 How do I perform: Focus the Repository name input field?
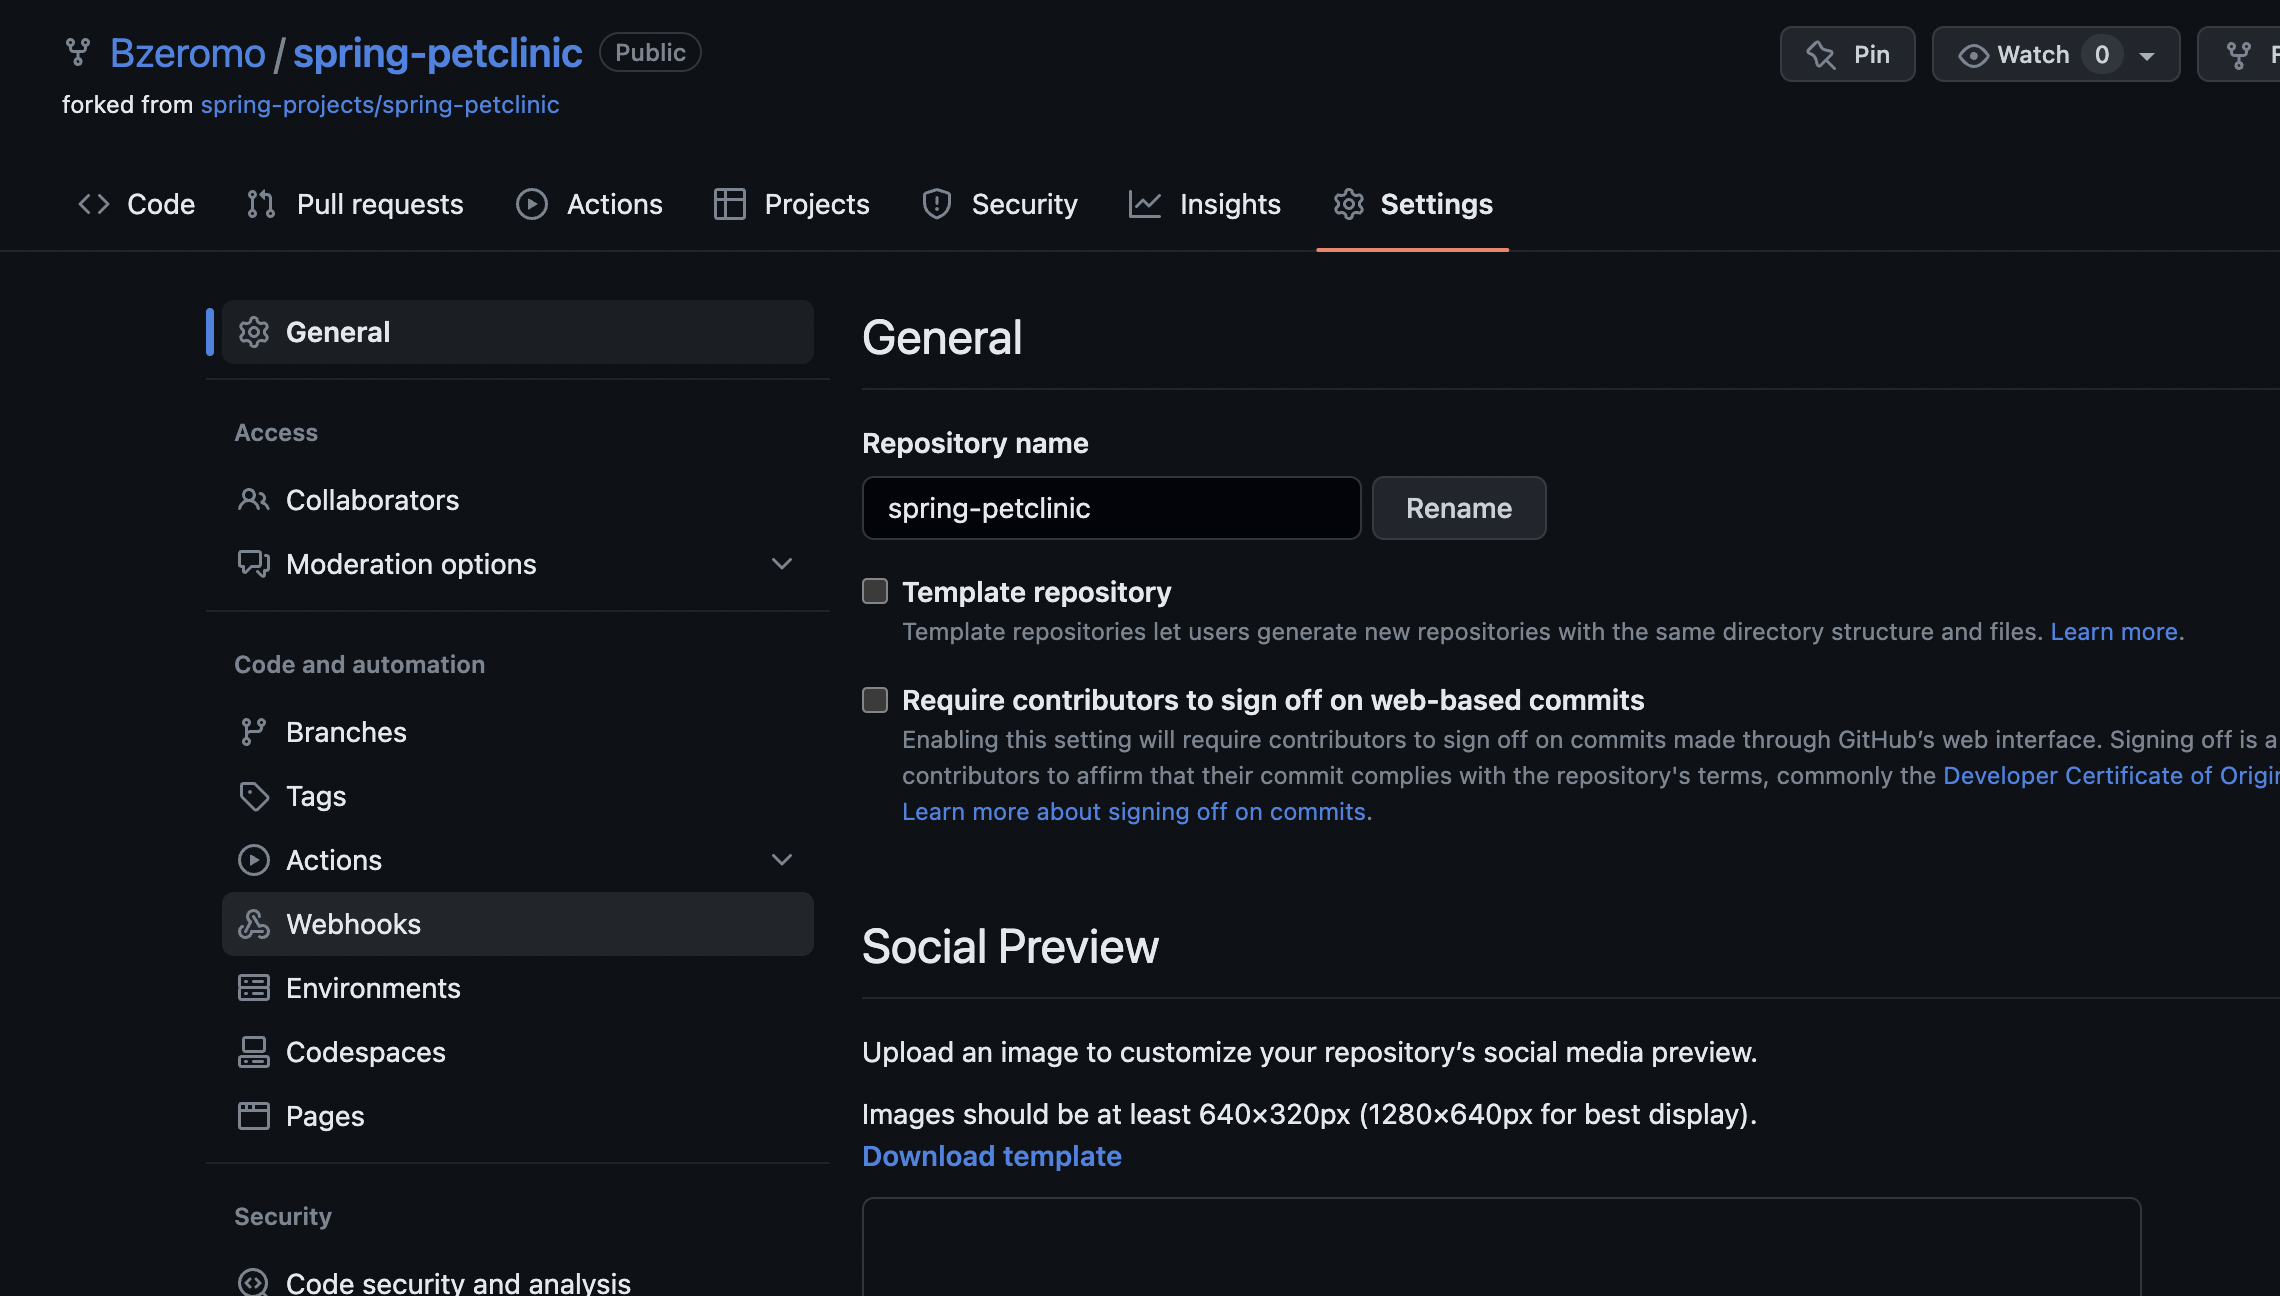[x=1112, y=508]
